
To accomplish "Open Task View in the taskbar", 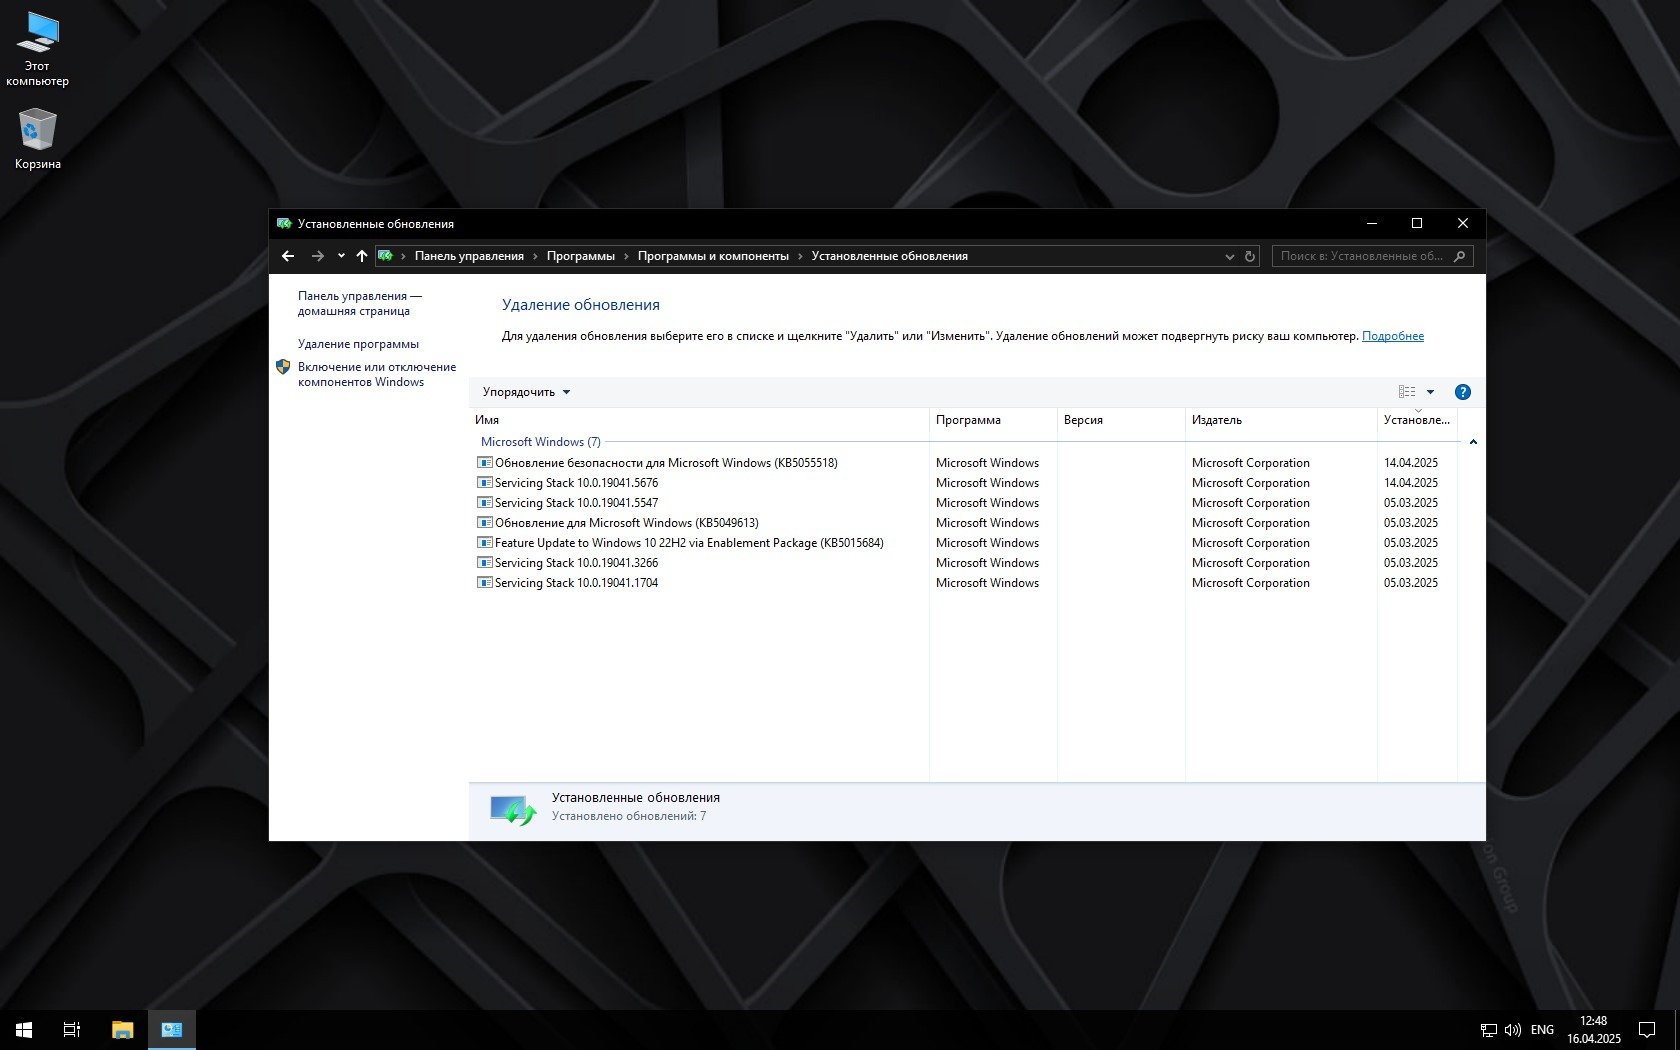I will [x=72, y=1029].
